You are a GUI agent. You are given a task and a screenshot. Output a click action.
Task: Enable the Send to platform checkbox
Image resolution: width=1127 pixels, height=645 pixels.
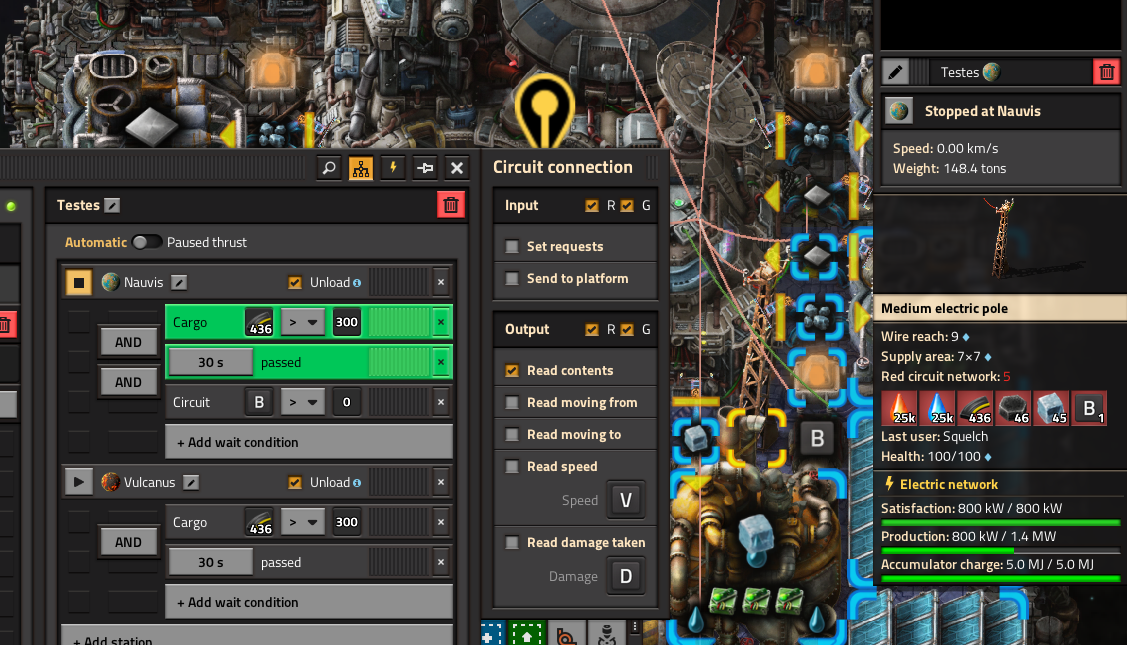point(512,279)
